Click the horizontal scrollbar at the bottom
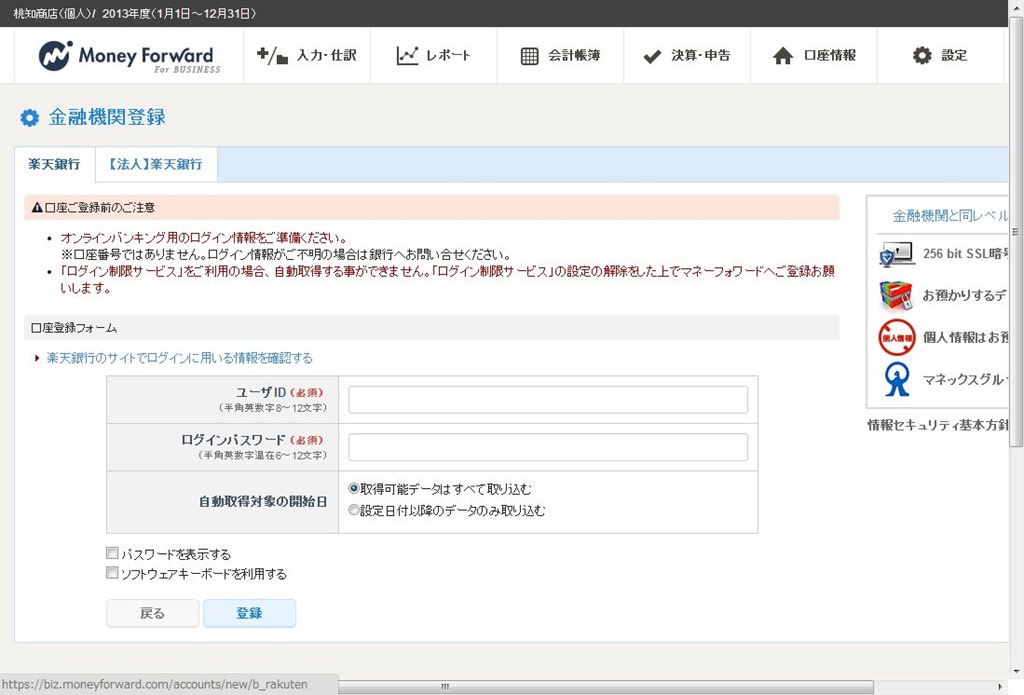This screenshot has width=1024, height=695. point(605,687)
